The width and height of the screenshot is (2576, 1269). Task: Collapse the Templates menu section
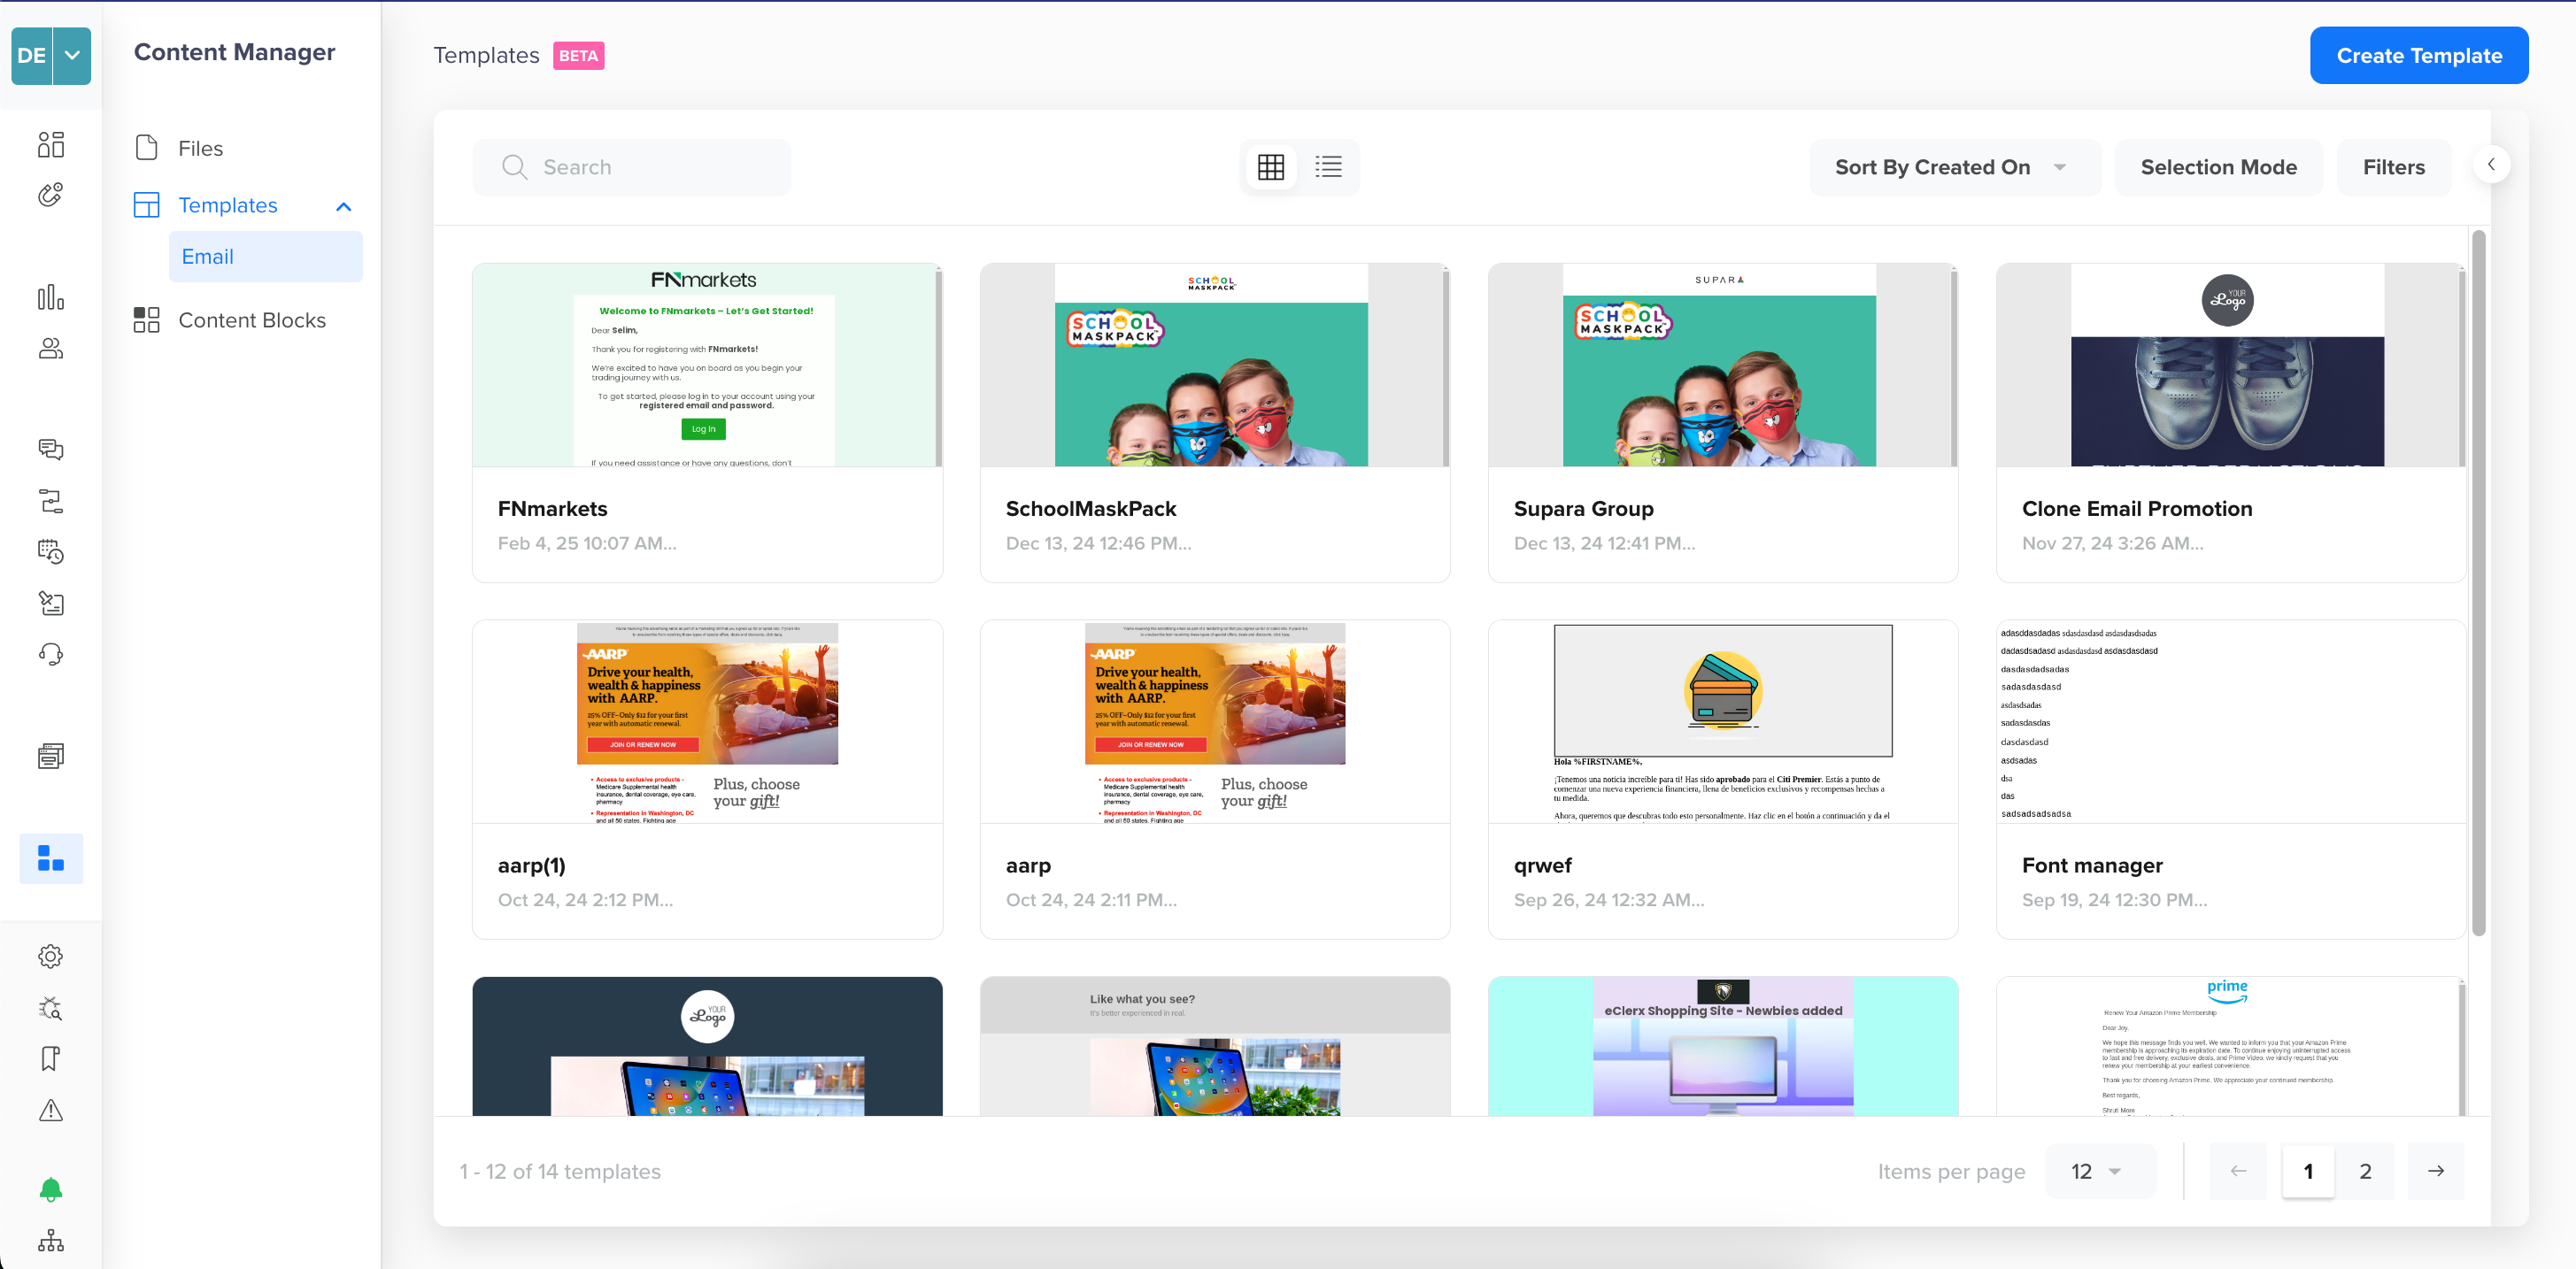(343, 206)
